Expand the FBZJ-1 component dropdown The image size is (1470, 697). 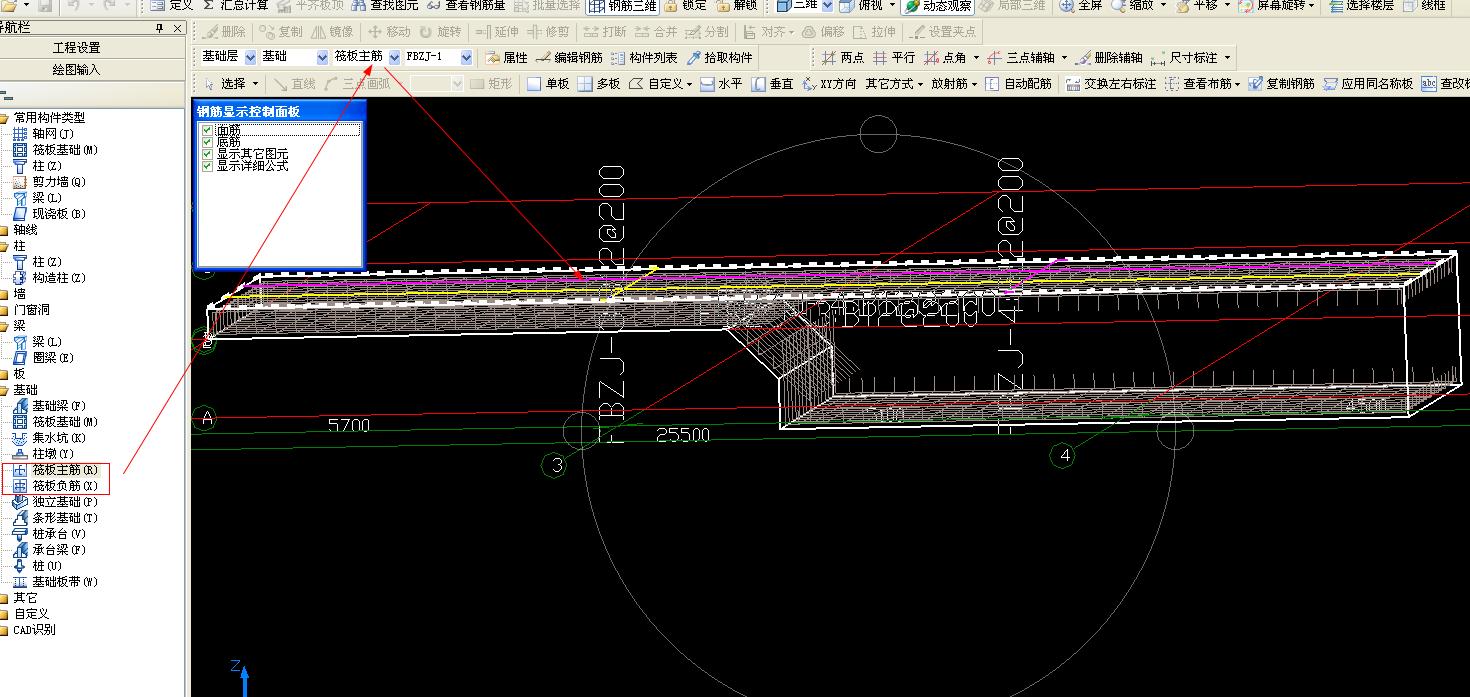pos(466,58)
